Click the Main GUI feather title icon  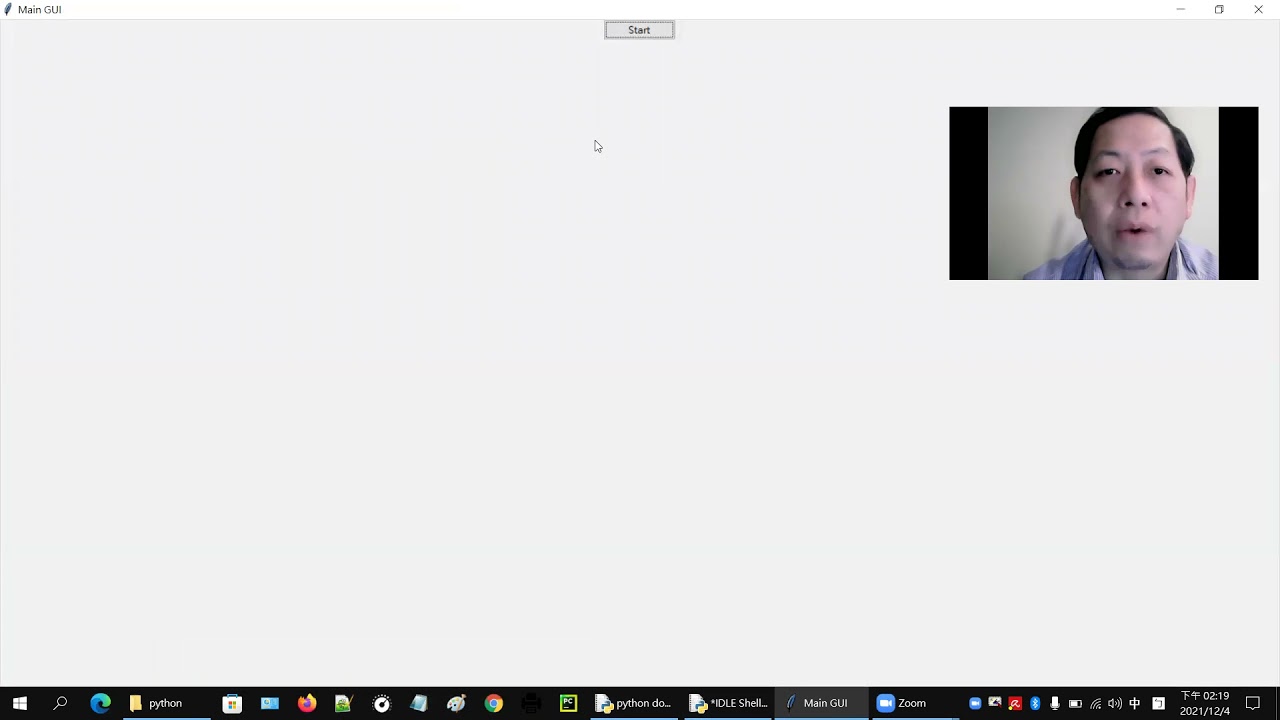[x=8, y=9]
